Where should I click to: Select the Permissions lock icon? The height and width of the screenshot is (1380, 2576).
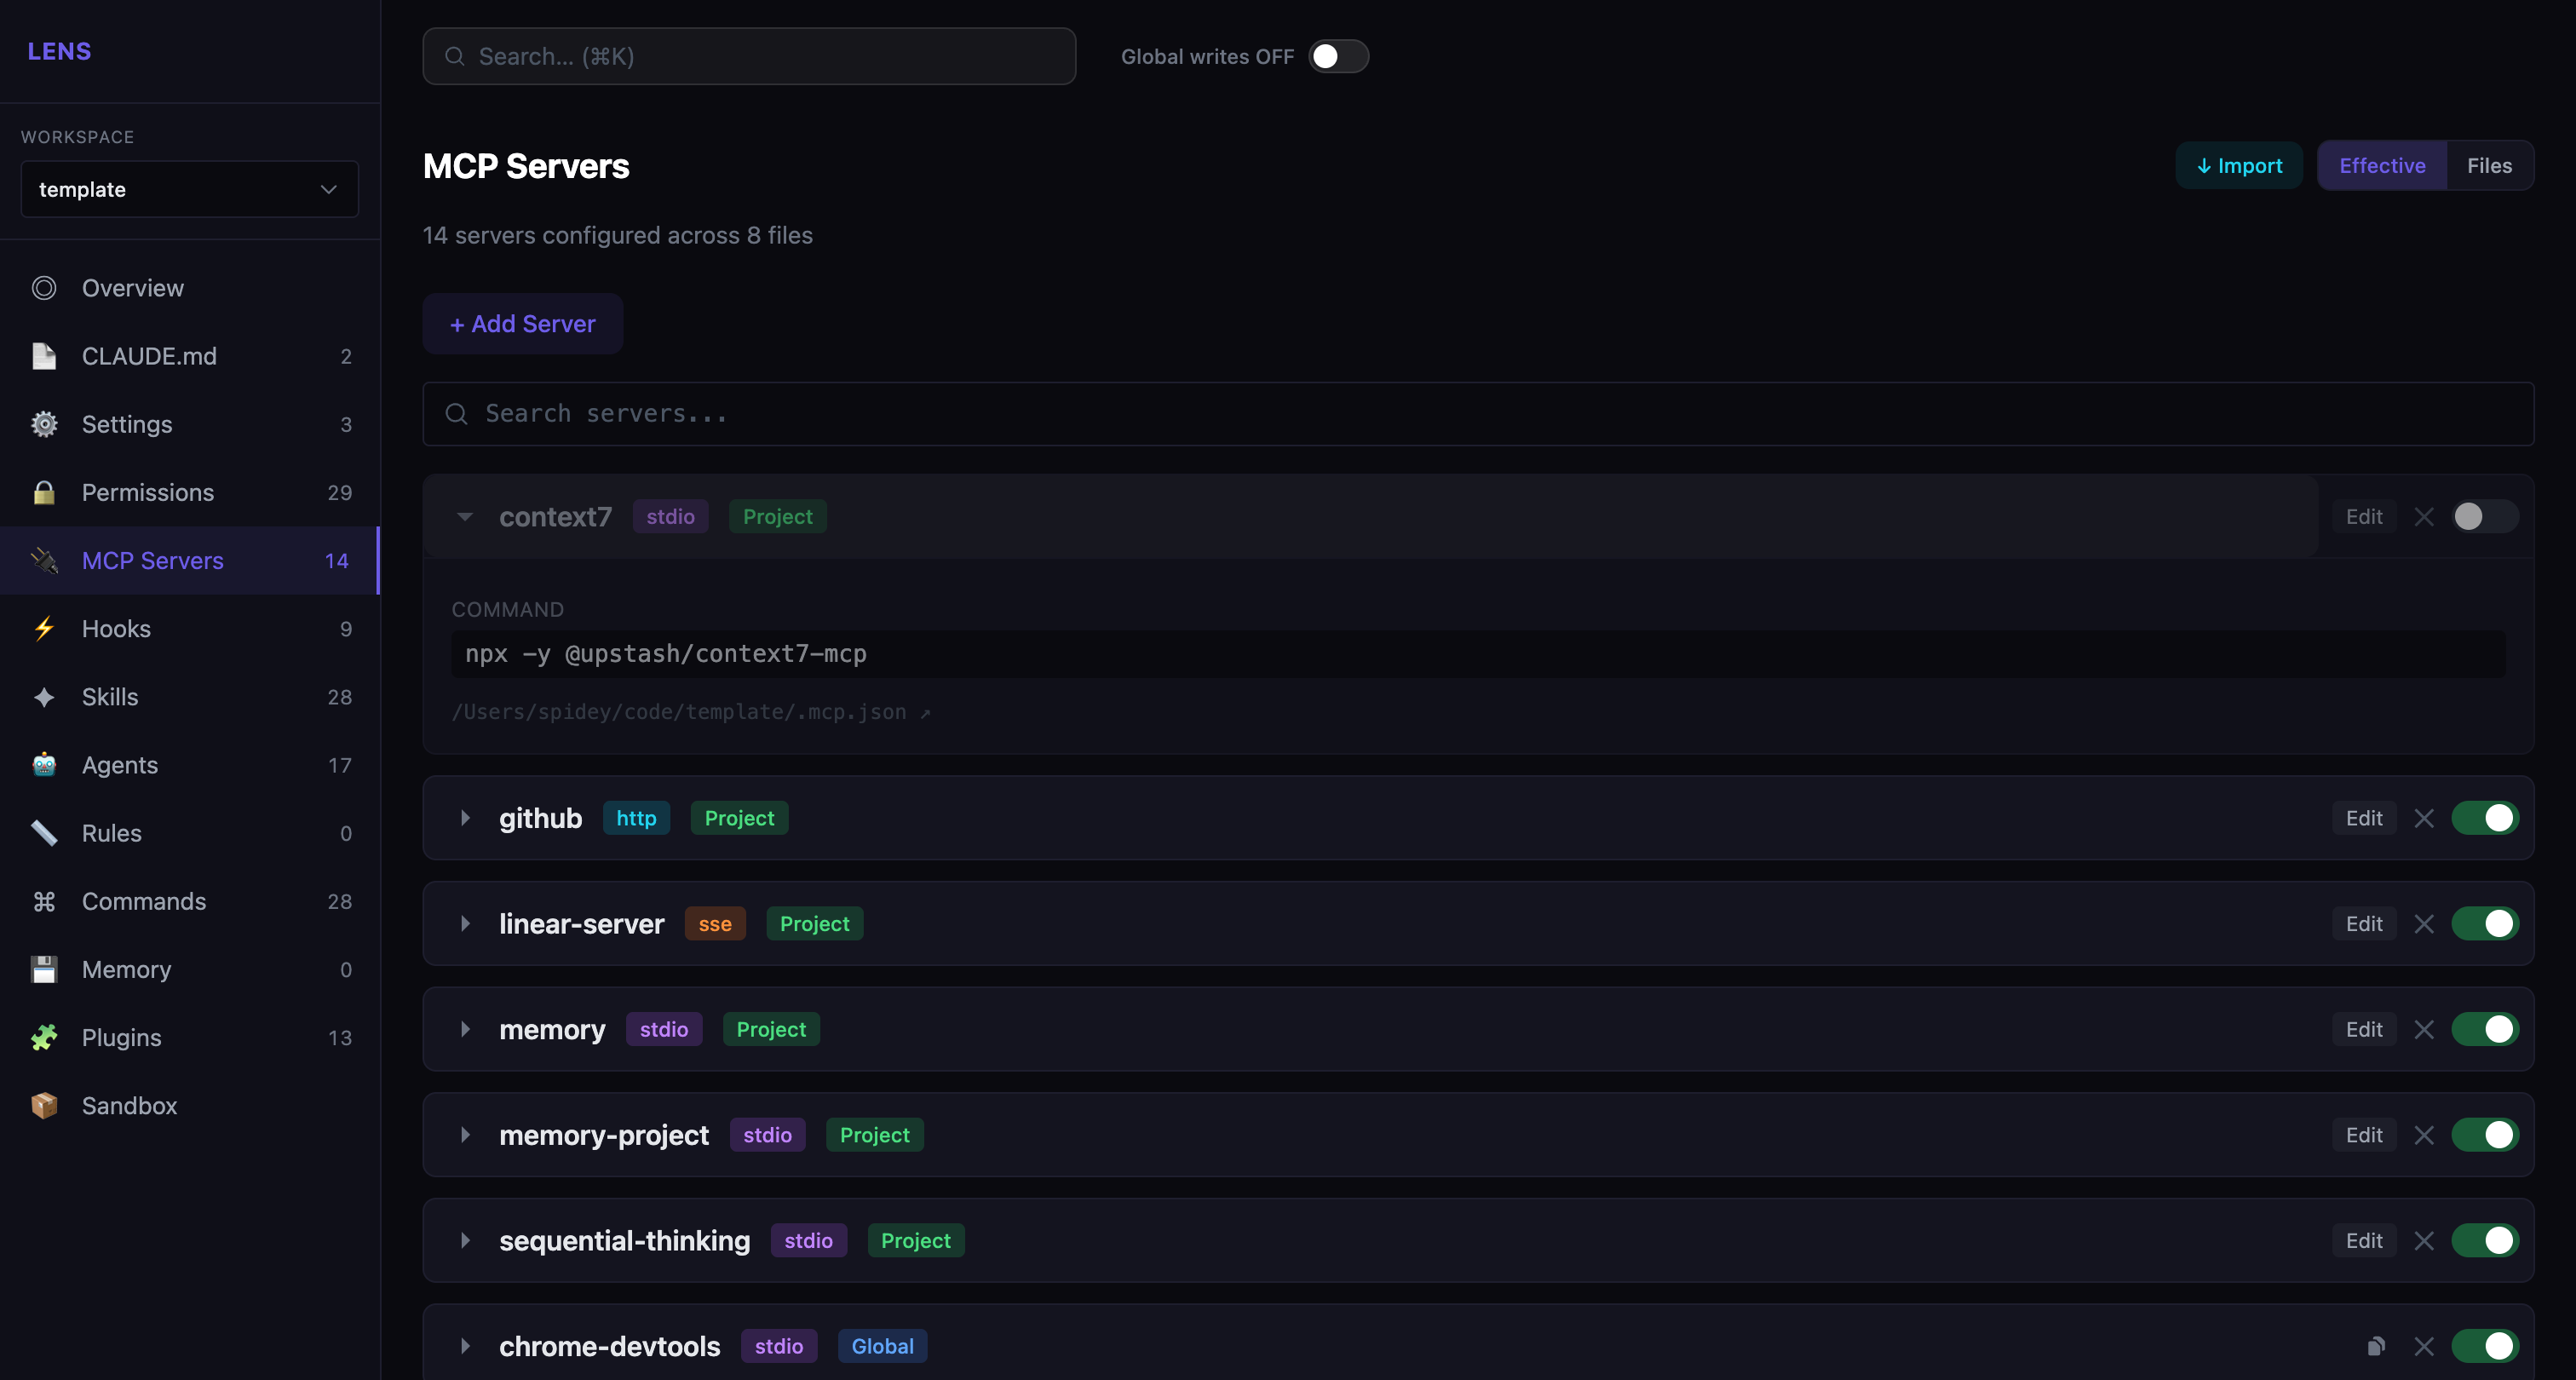(x=44, y=492)
